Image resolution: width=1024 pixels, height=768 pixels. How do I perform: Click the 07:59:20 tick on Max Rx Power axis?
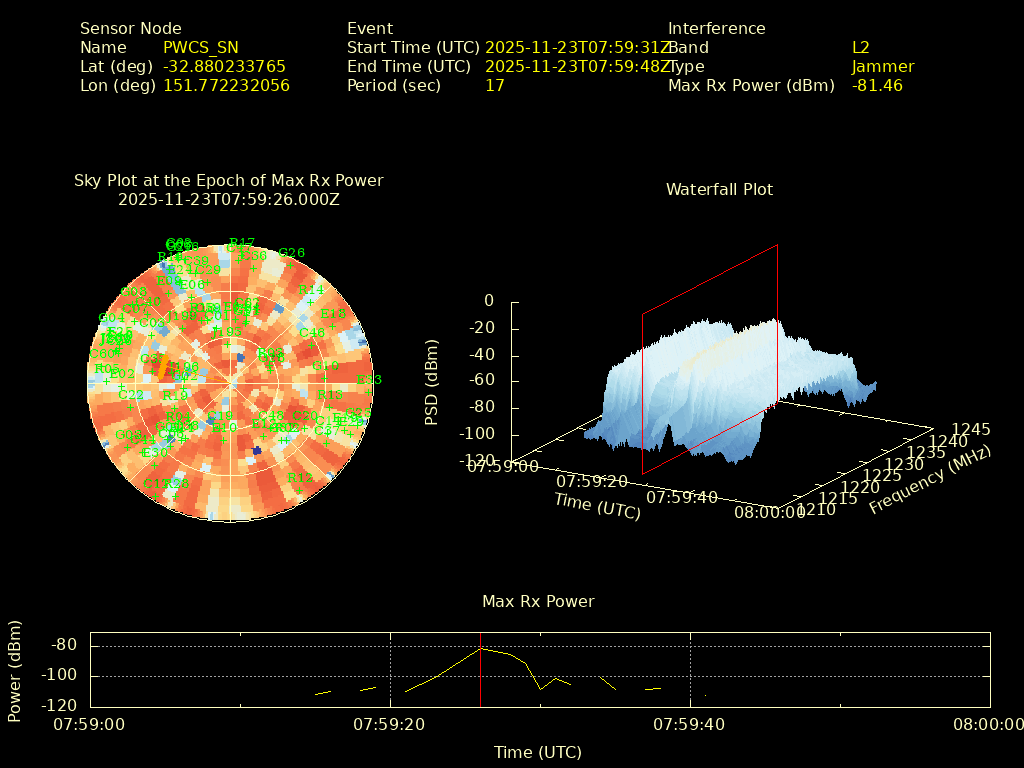click(390, 724)
